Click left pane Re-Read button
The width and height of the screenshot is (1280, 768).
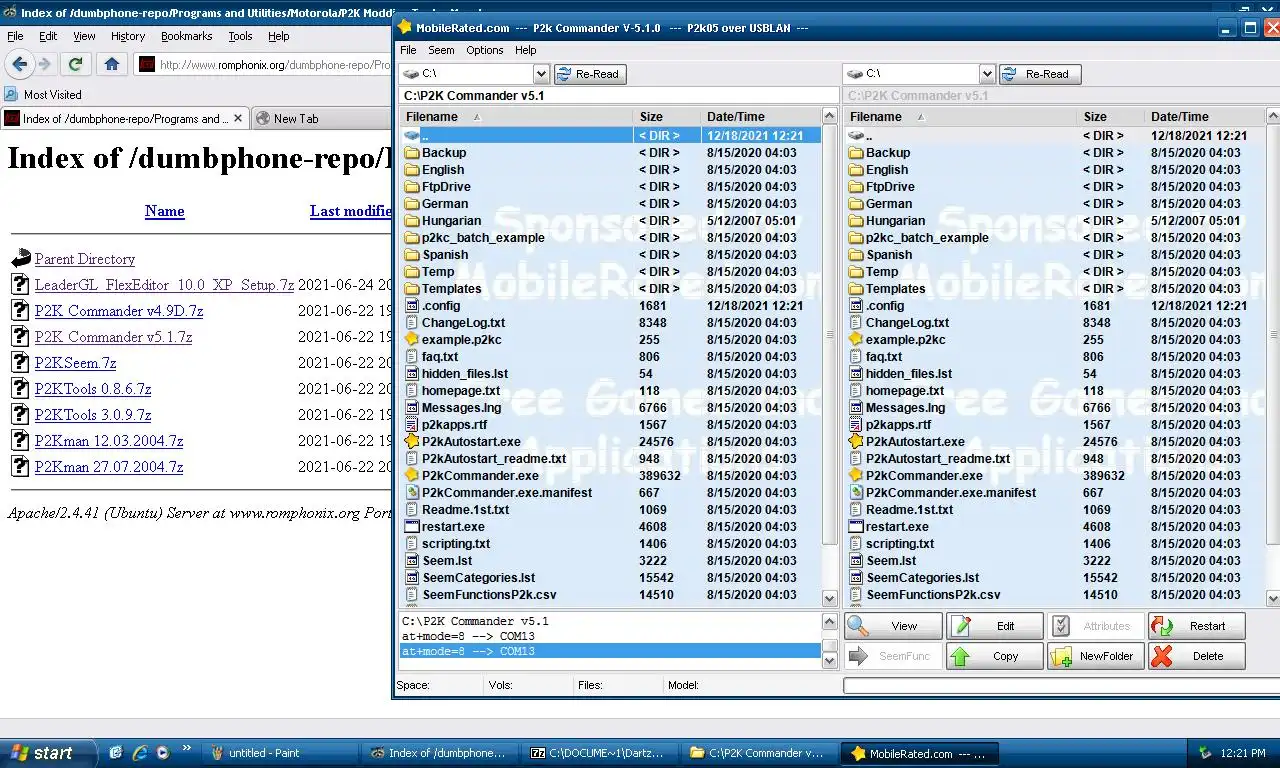click(x=591, y=74)
